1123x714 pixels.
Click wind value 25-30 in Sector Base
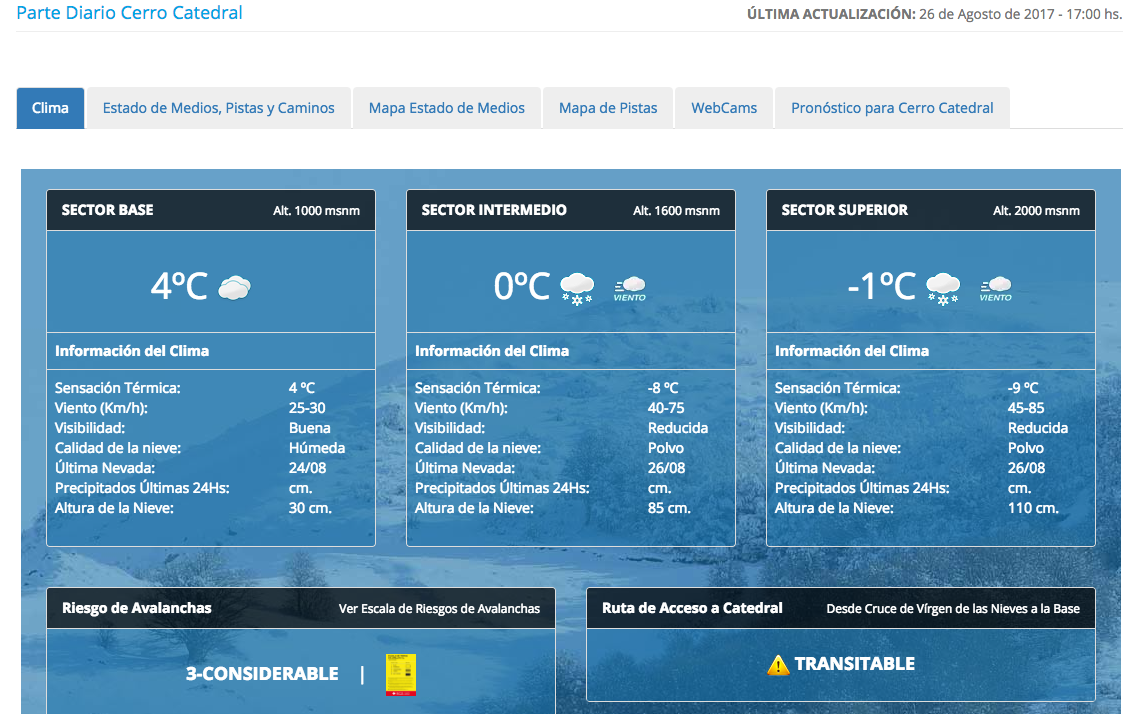pos(307,408)
